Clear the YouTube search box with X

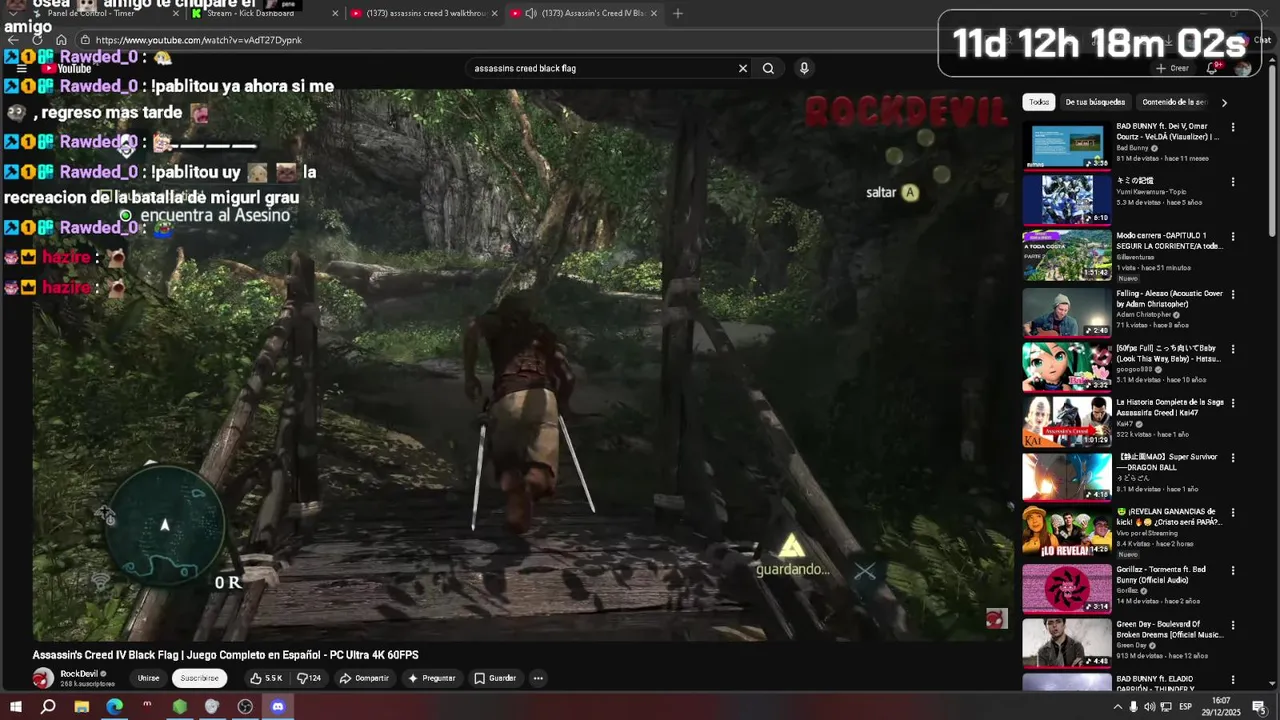tap(743, 68)
